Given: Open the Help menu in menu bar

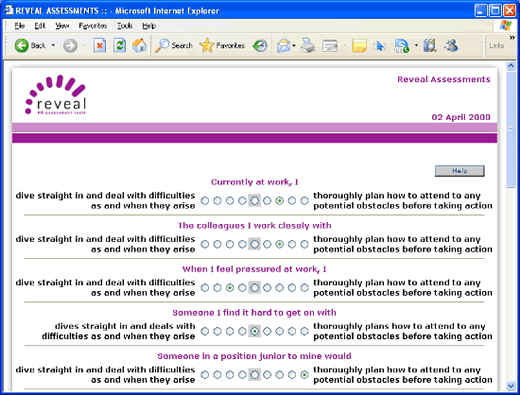Looking at the screenshot, I should pyautogui.click(x=149, y=26).
